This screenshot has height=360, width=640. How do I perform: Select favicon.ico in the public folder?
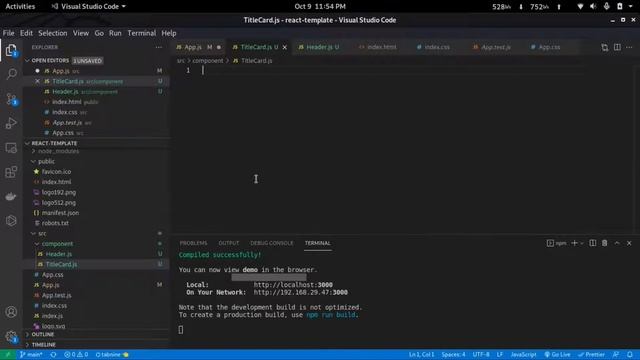click(56, 172)
